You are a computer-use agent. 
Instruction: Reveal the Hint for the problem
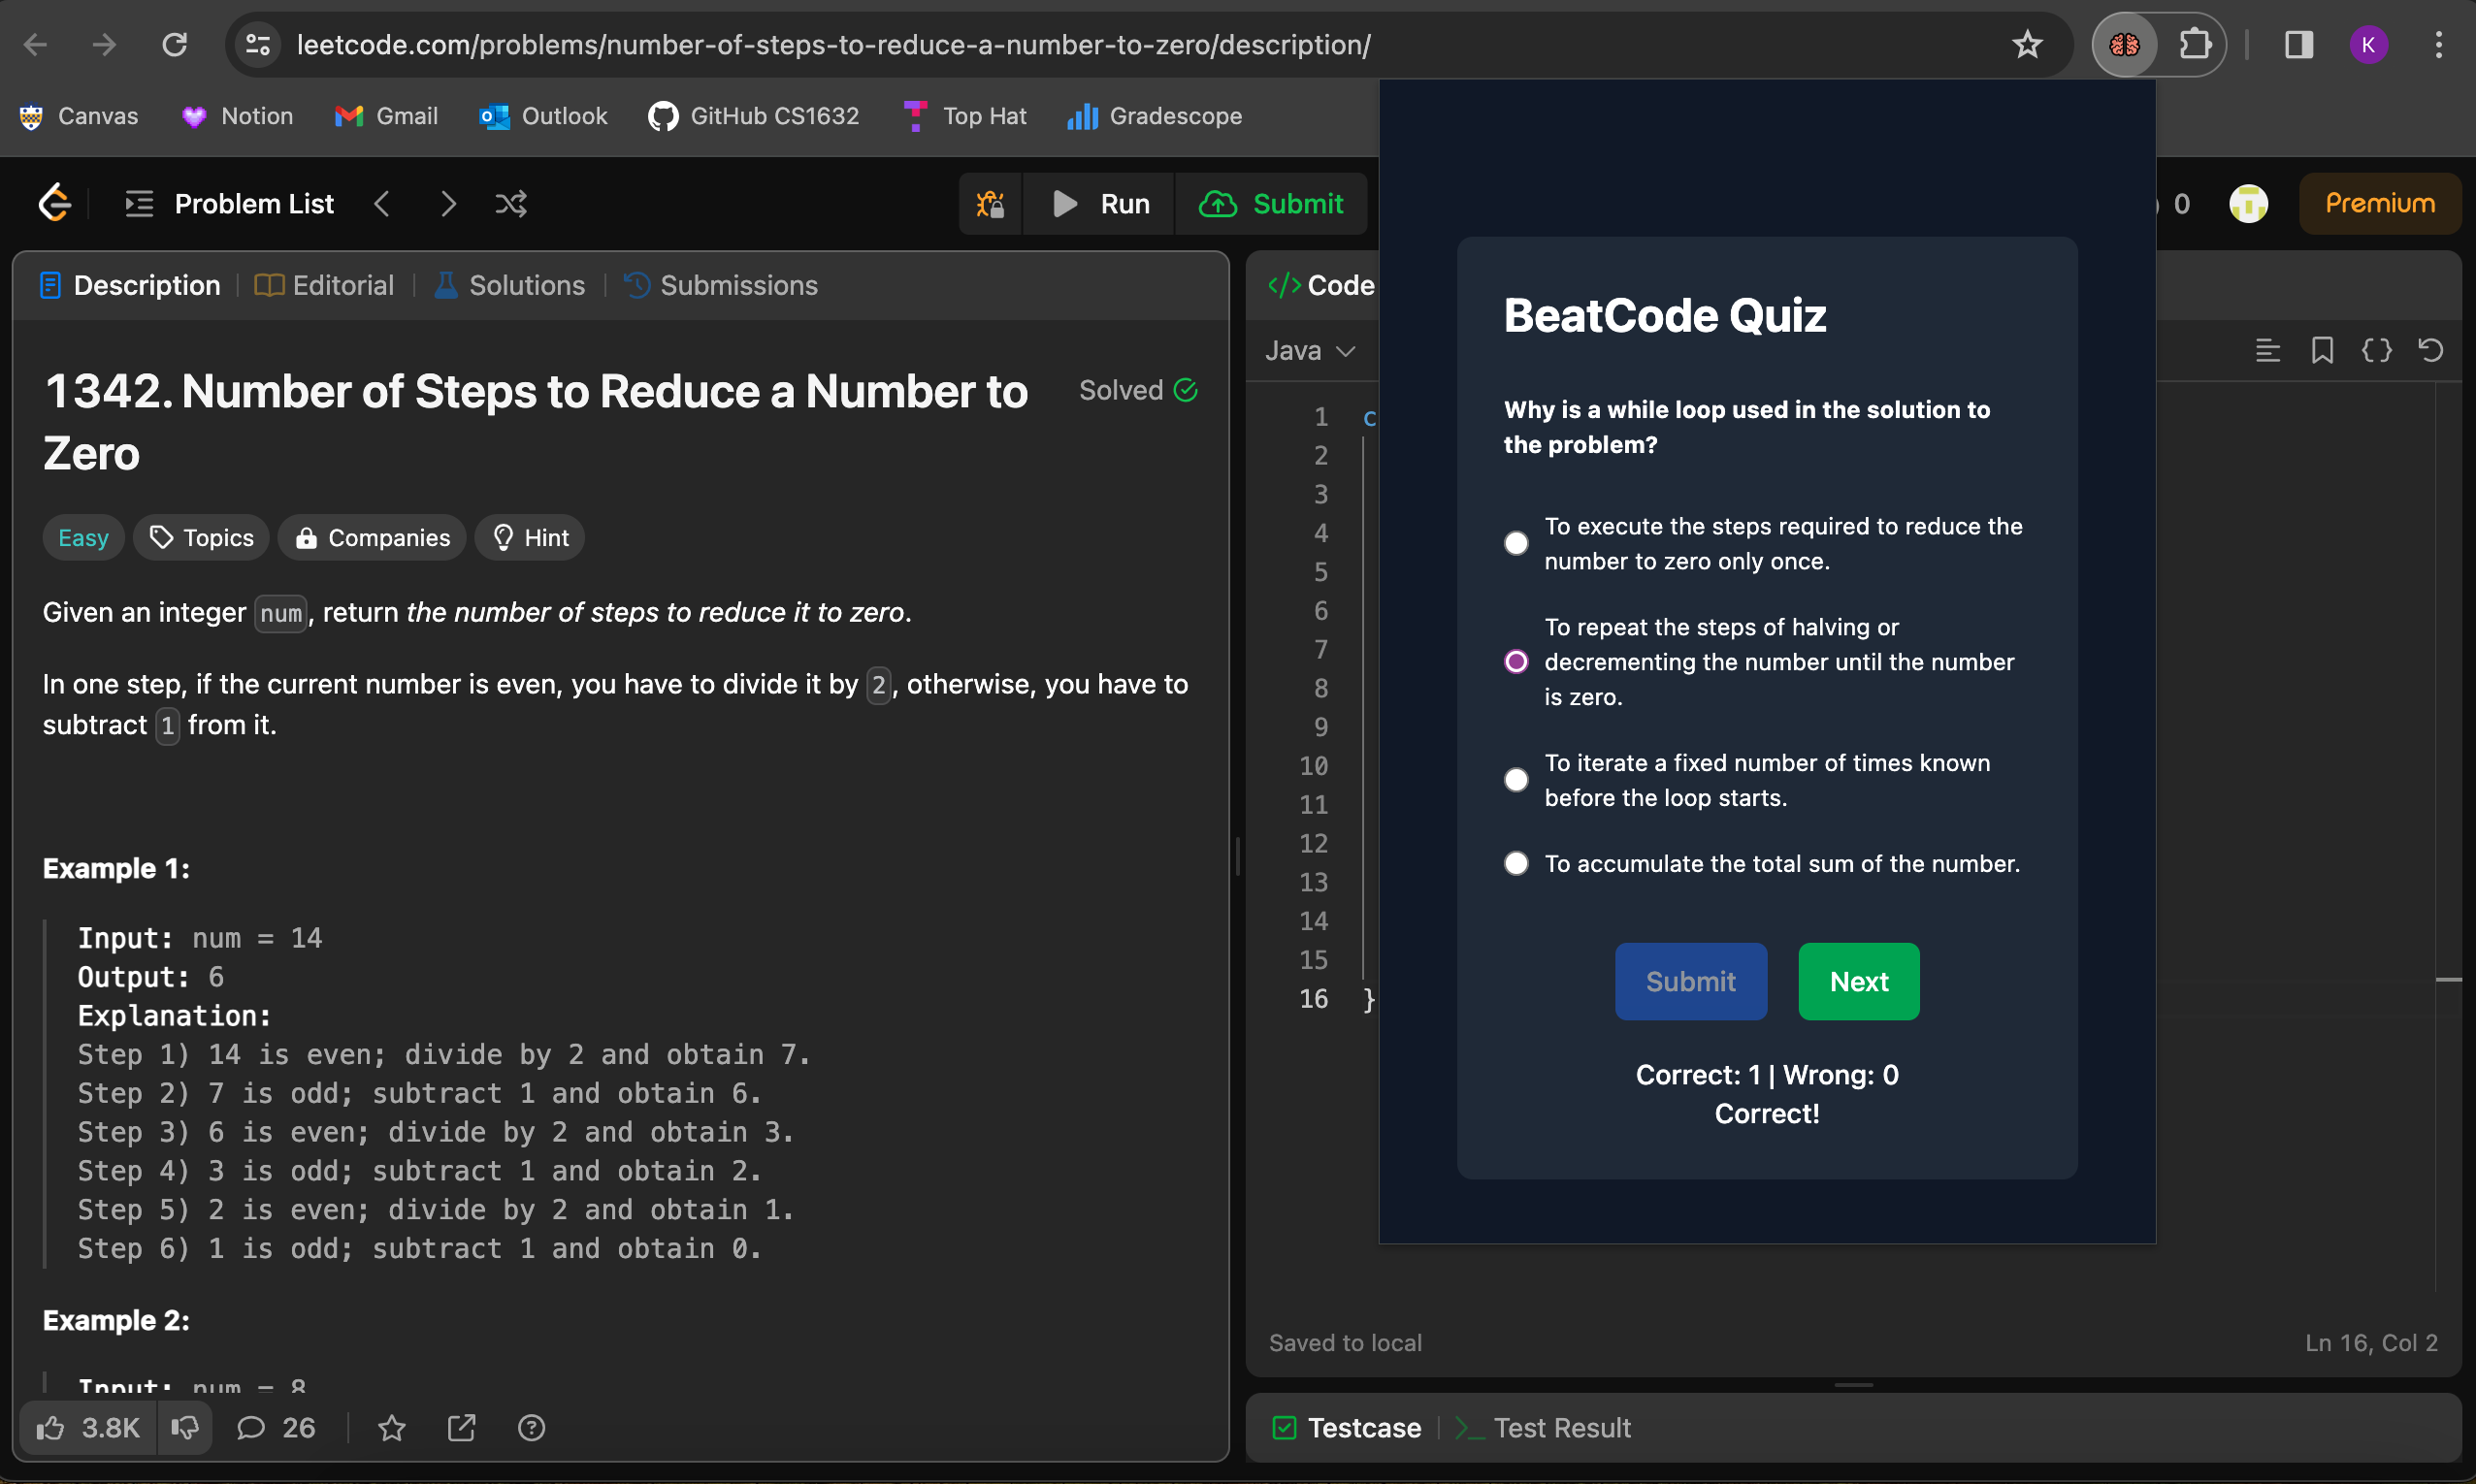(x=530, y=538)
